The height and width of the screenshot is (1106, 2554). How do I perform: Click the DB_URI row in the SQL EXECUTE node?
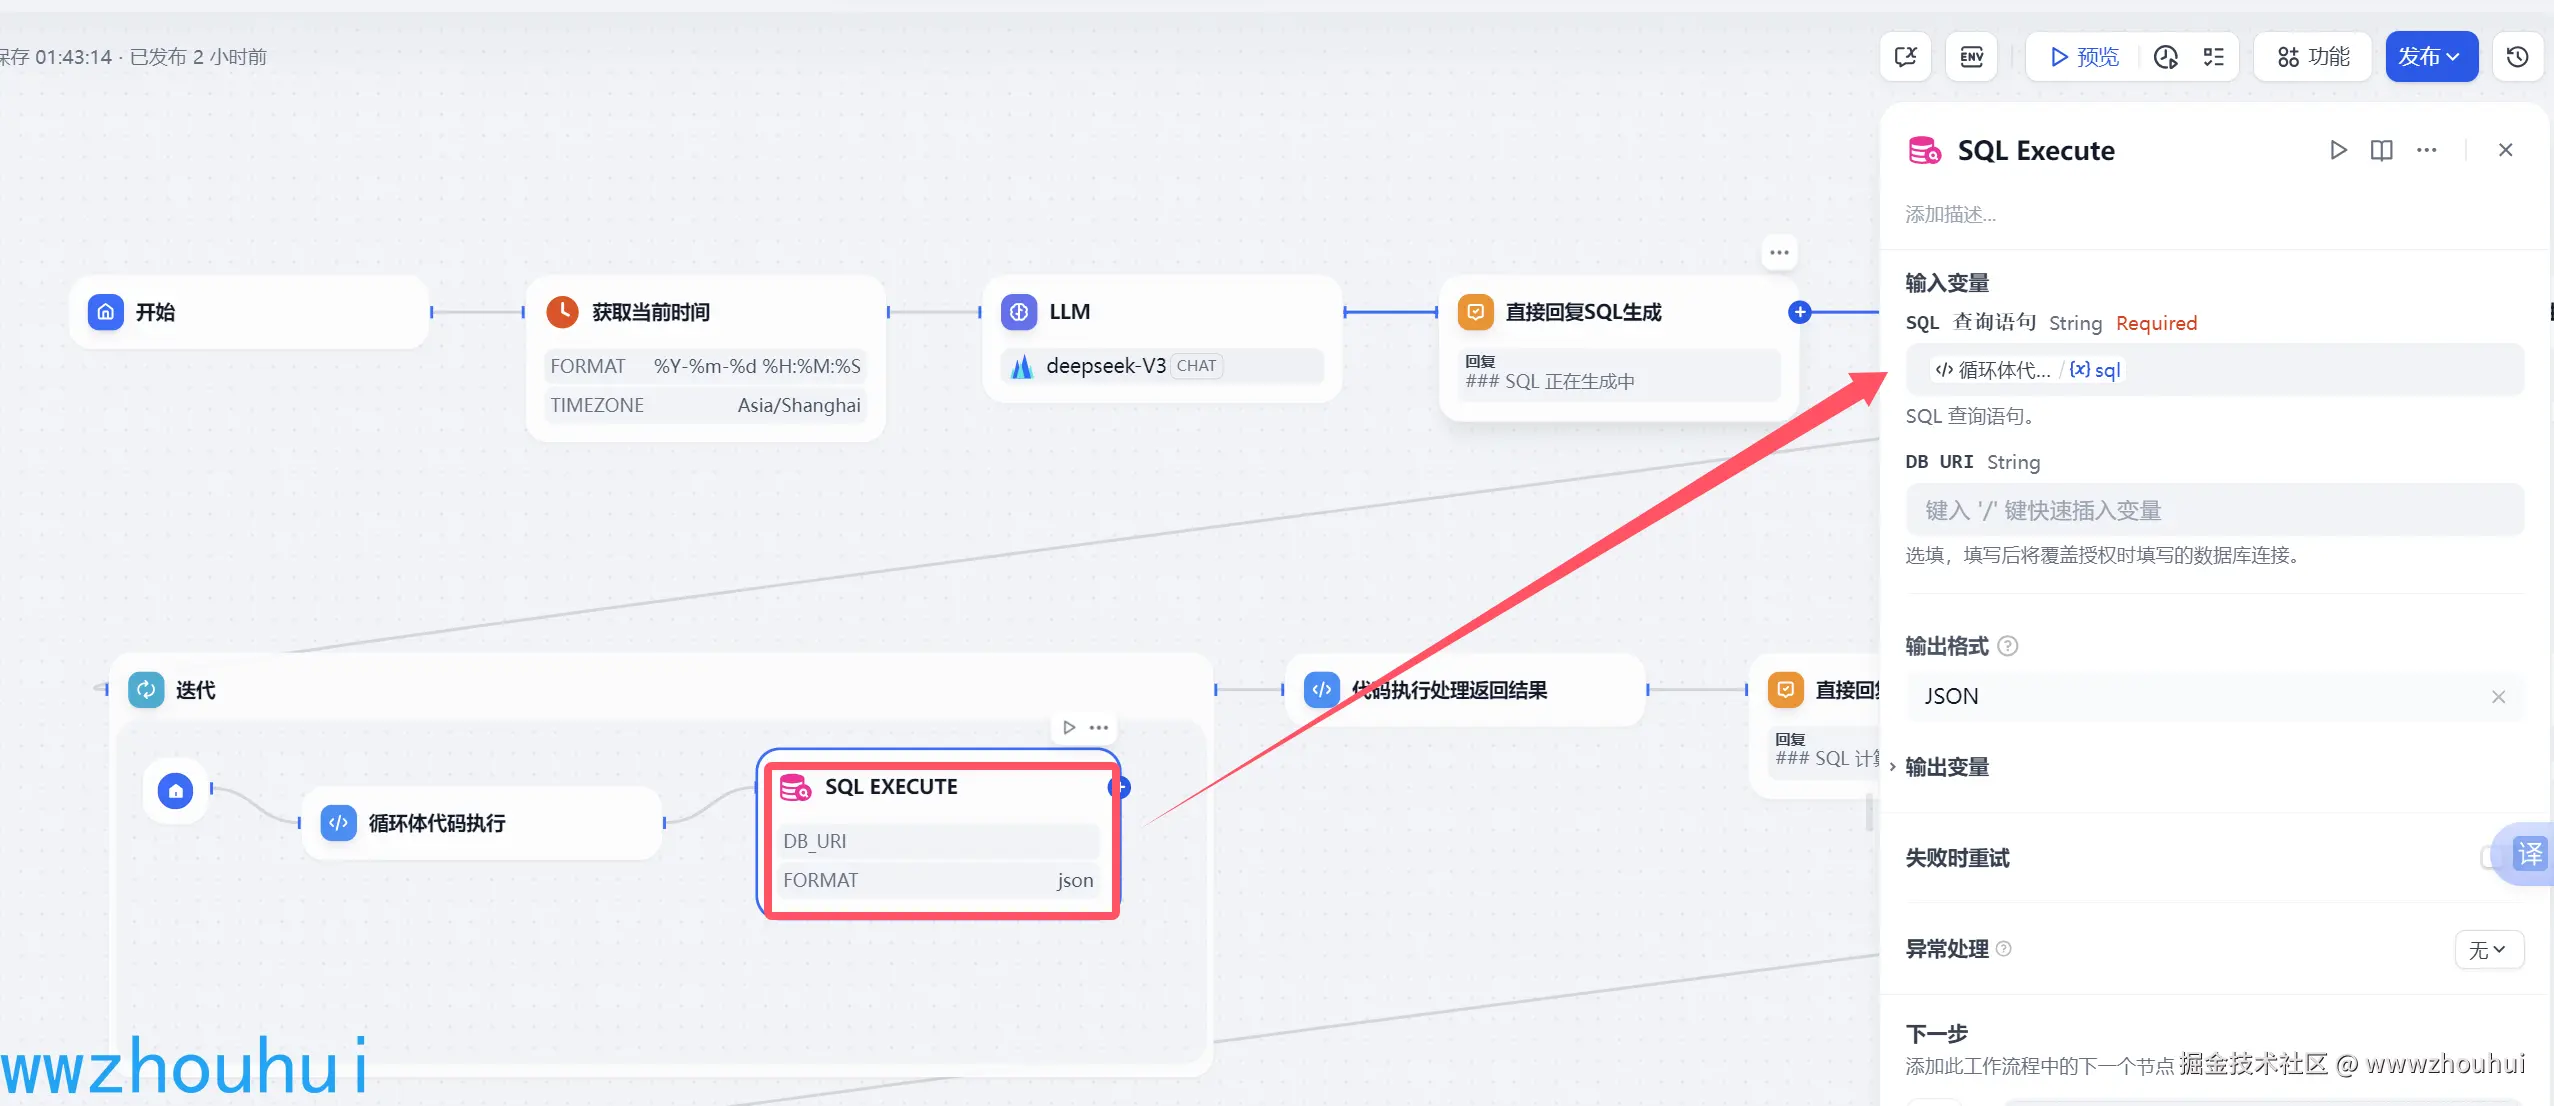tap(939, 841)
